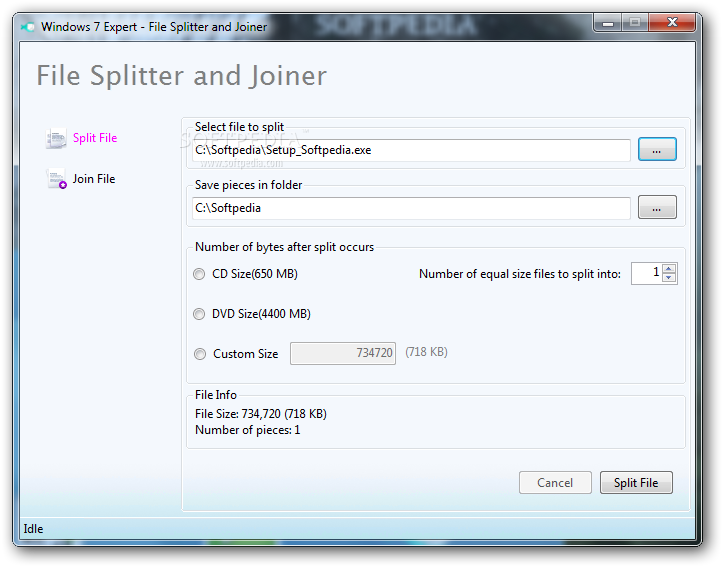Click the Number of equal size files label
The height and width of the screenshot is (567, 723).
(520, 274)
